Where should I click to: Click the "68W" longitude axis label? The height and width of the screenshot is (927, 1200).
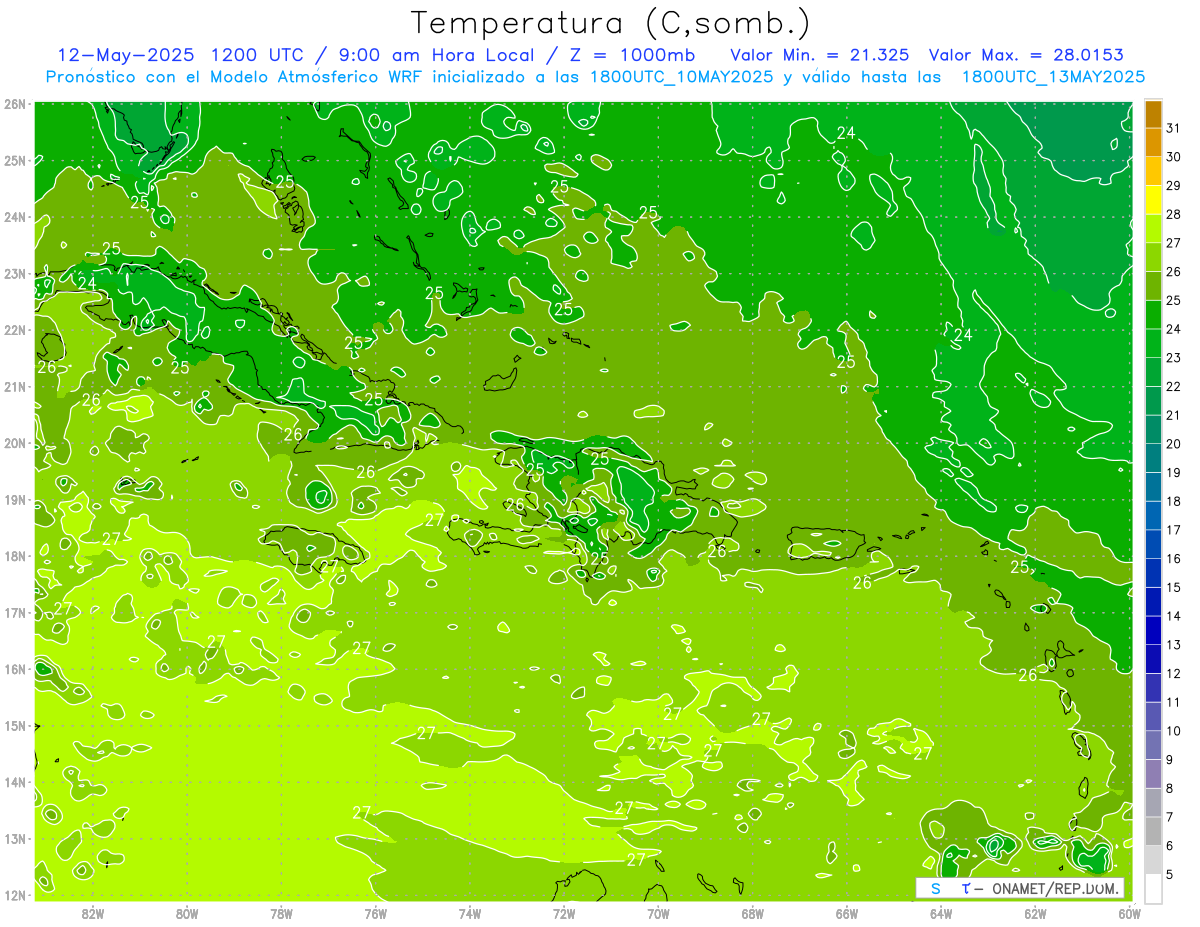pos(753,912)
